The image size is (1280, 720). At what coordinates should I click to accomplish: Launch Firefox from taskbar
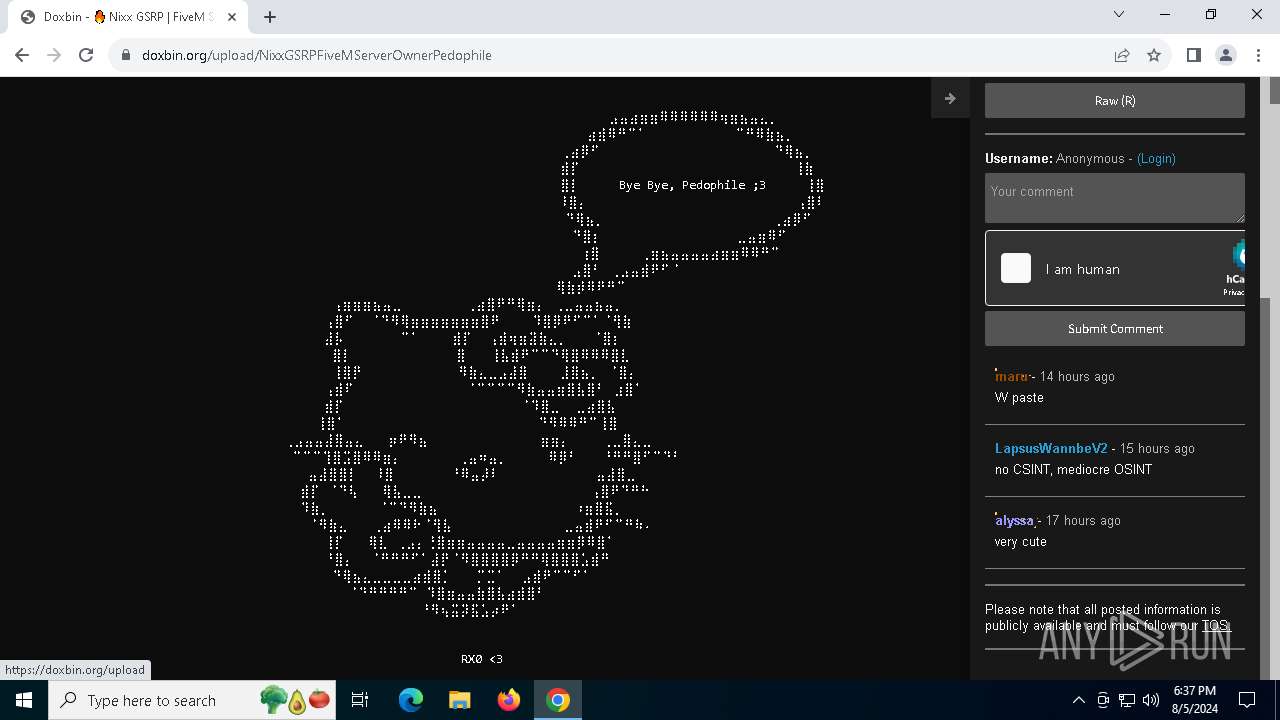(508, 700)
